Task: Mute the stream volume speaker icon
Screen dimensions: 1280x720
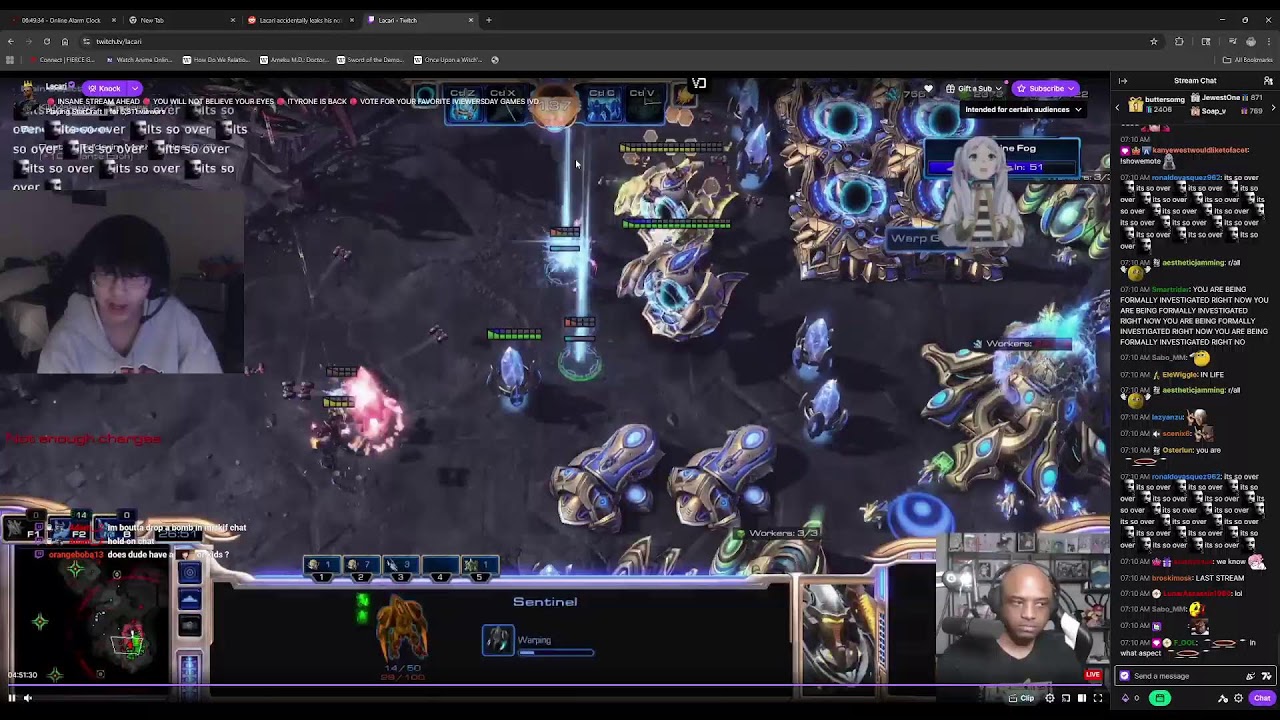Action: click(28, 698)
